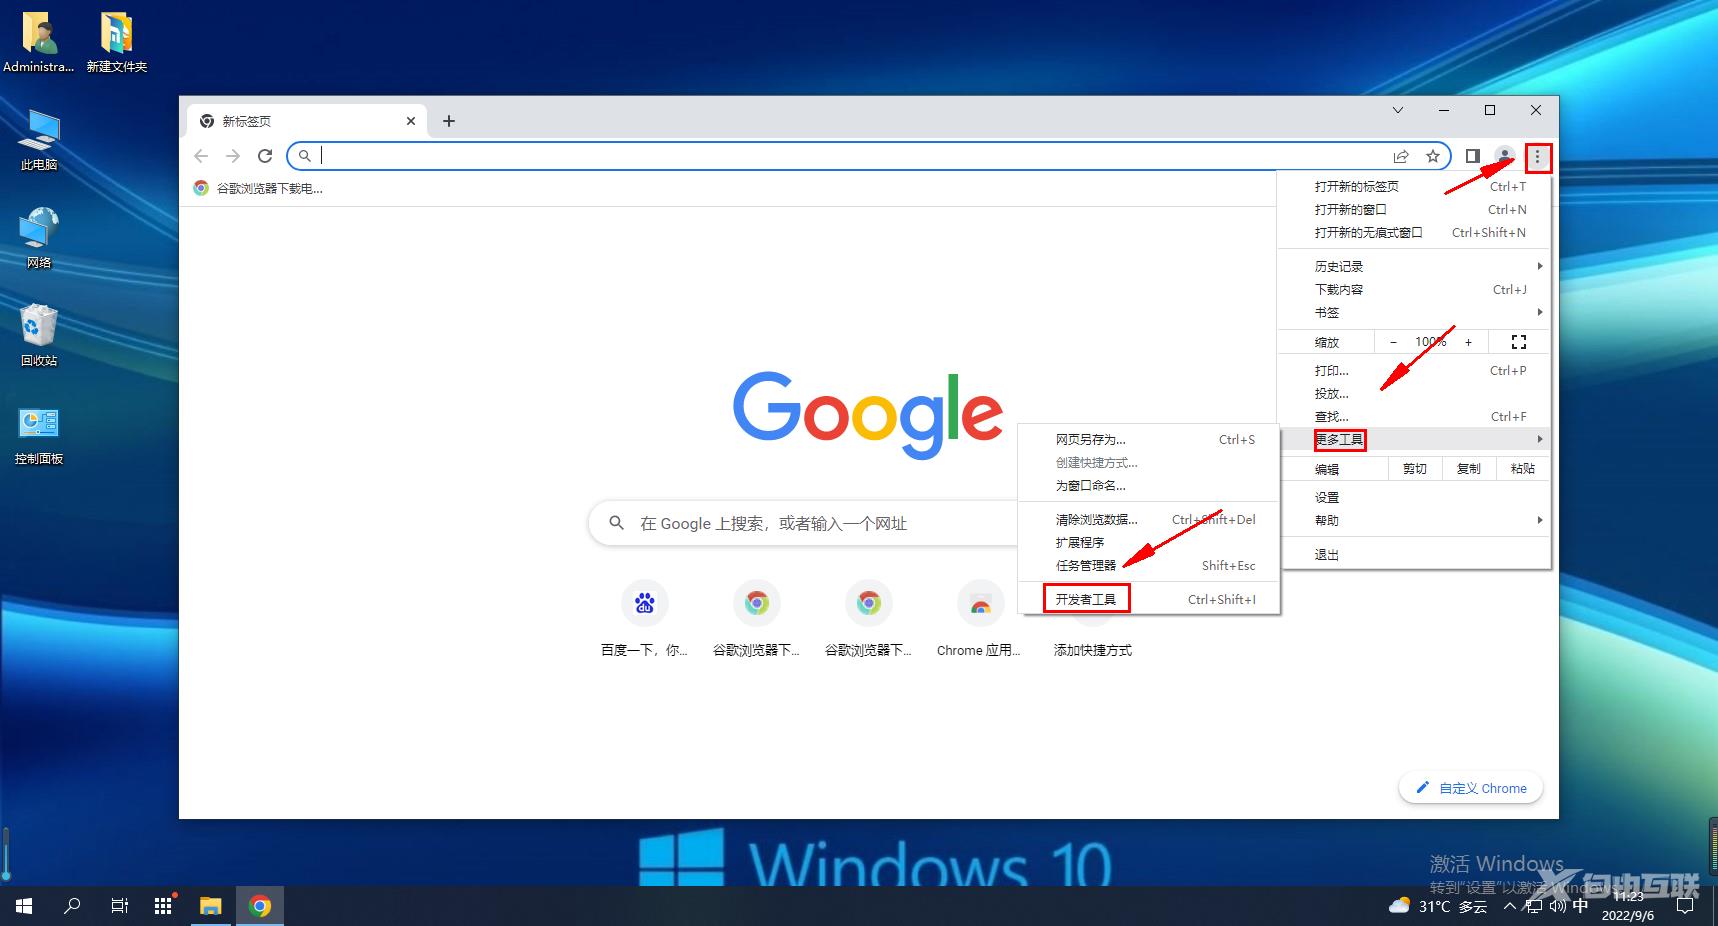The height and width of the screenshot is (926, 1718).
Task: Open 设置 from Chrome menu
Action: pyautogui.click(x=1414, y=497)
